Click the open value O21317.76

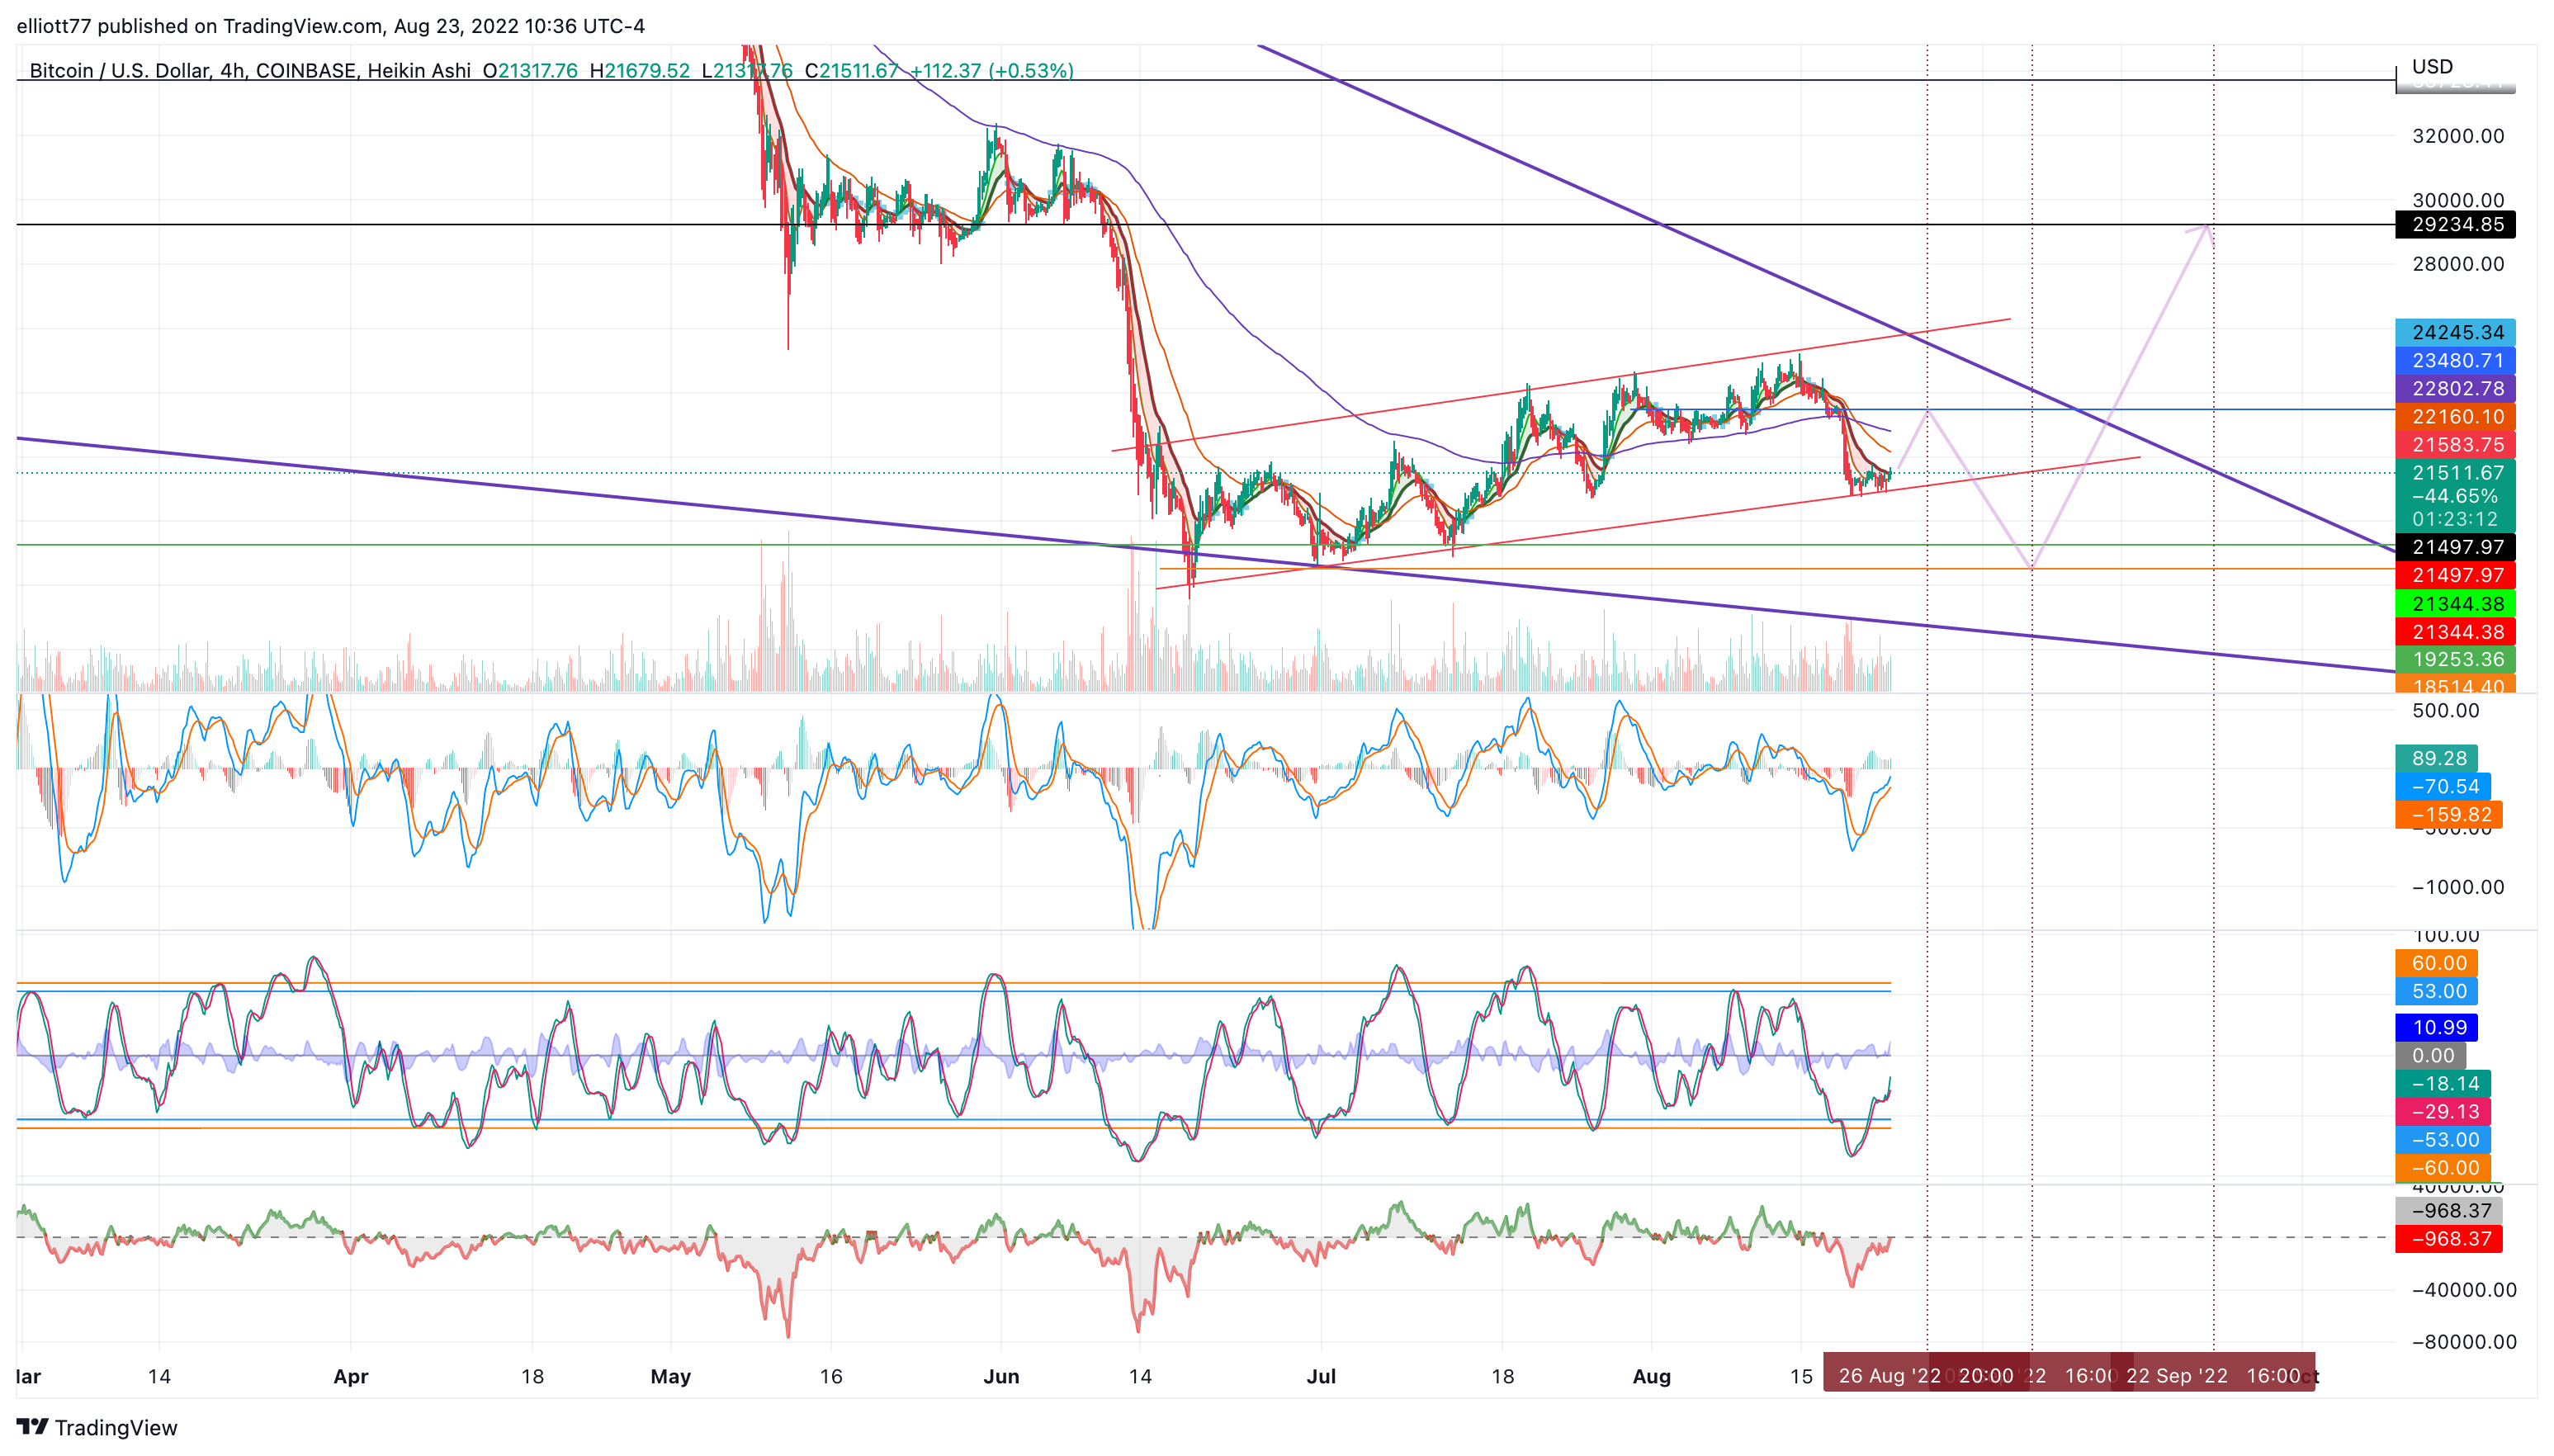[530, 71]
